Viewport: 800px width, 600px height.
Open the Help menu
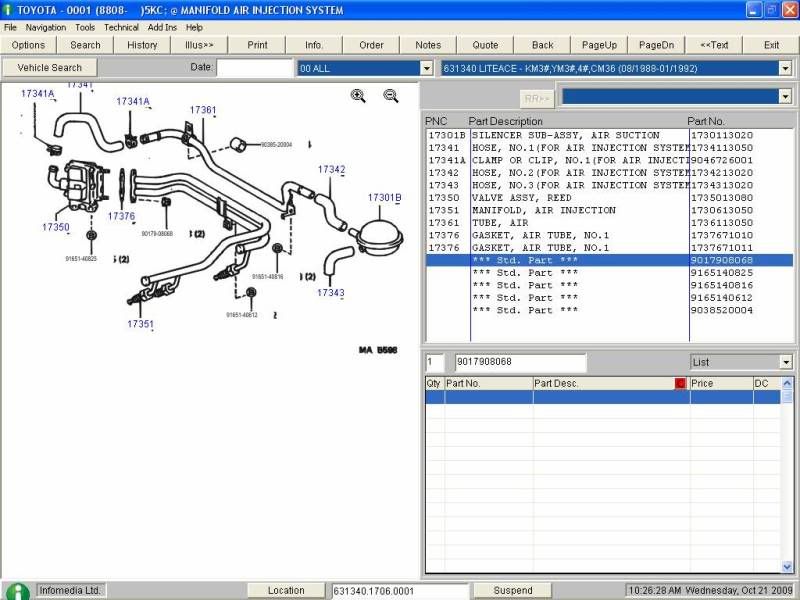coord(194,28)
